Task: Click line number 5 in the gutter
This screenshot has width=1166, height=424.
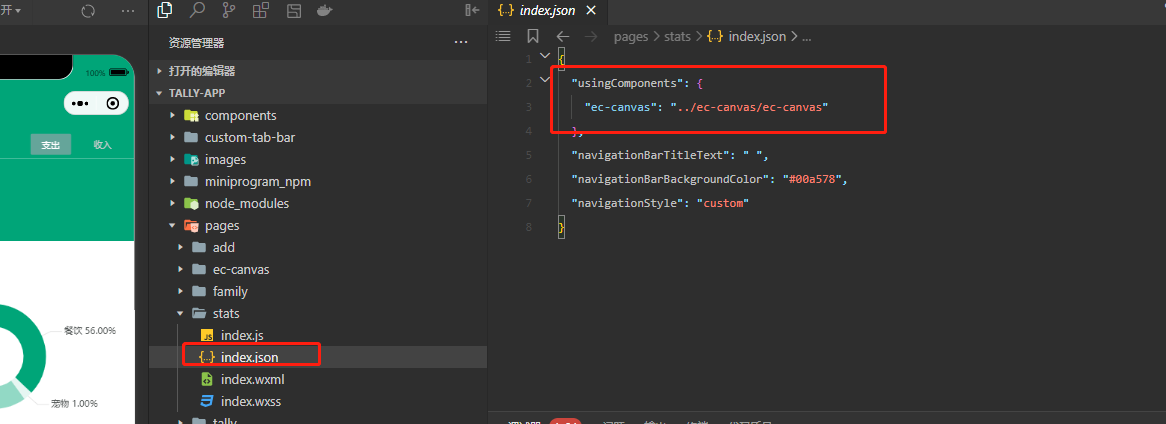Action: tap(528, 155)
